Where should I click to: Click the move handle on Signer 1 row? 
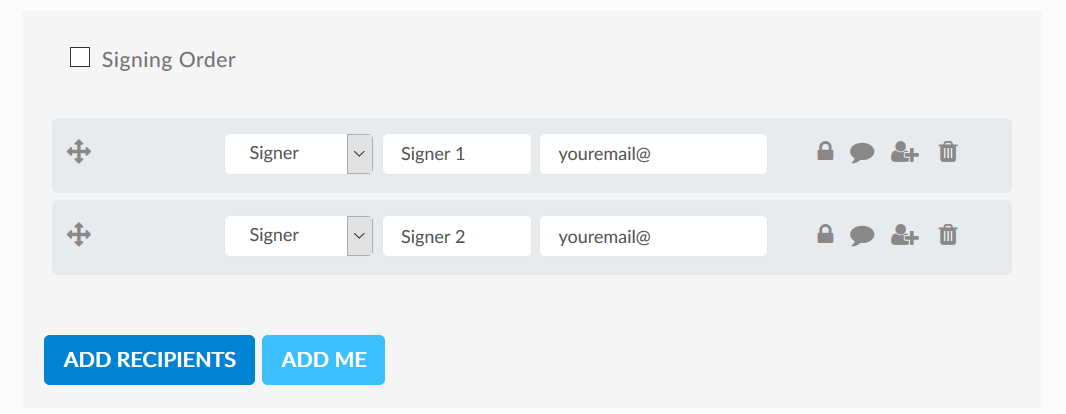coord(79,152)
